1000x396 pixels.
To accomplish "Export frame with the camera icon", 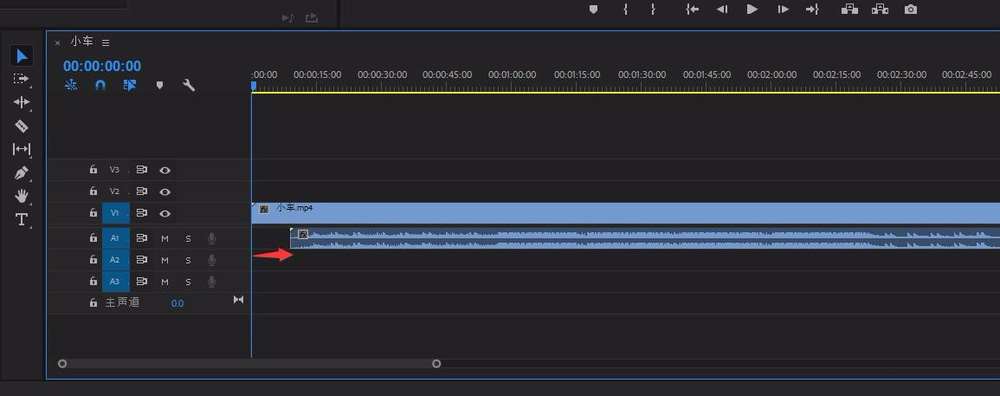I will click(911, 9).
